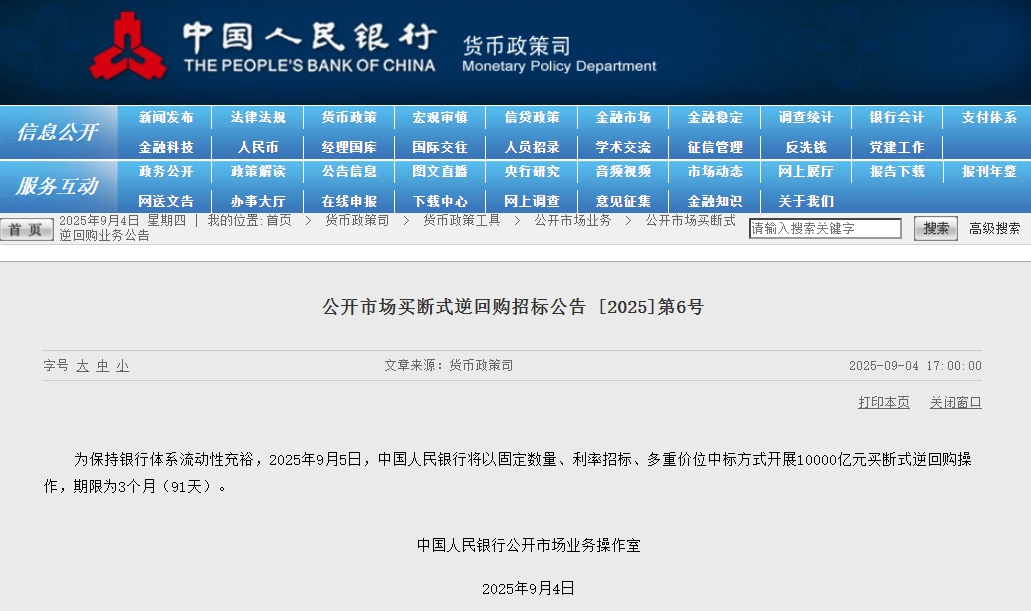The image size is (1031, 611).
Task: Click the 货币政策司 Monetary Policy Department header text
Action: (559, 55)
